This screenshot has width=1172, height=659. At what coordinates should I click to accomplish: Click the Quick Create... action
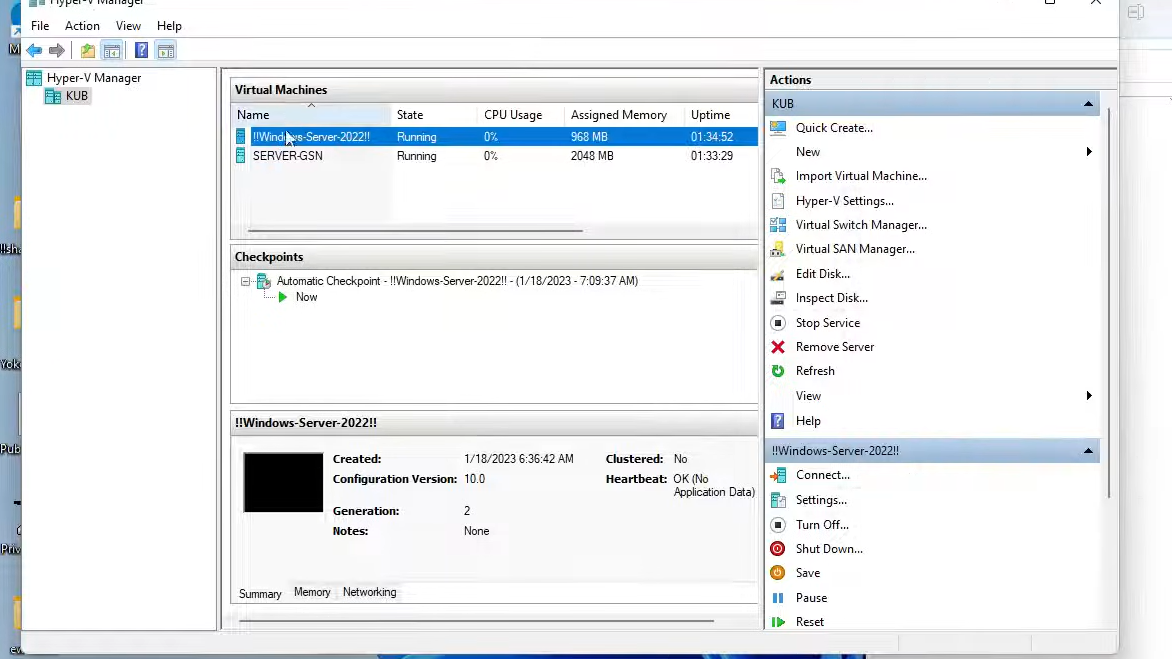(834, 128)
